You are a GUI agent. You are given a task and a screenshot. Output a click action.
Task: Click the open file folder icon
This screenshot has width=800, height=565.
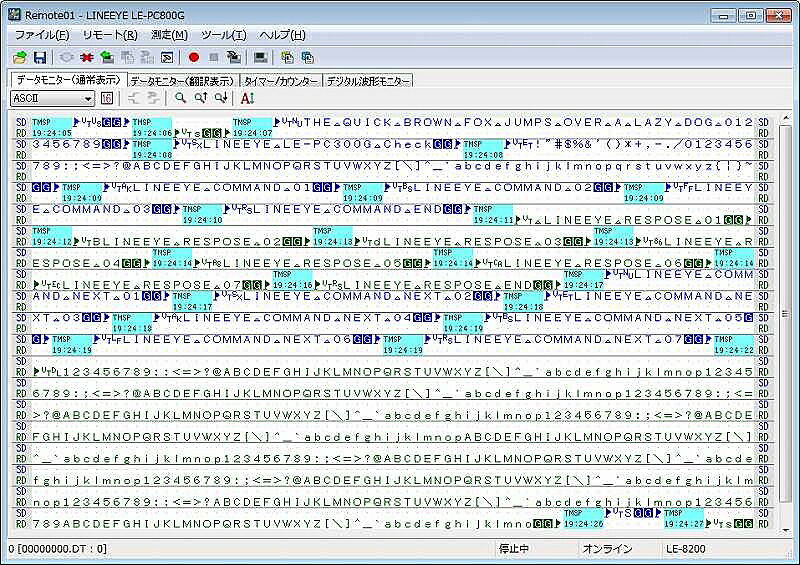tap(20, 57)
